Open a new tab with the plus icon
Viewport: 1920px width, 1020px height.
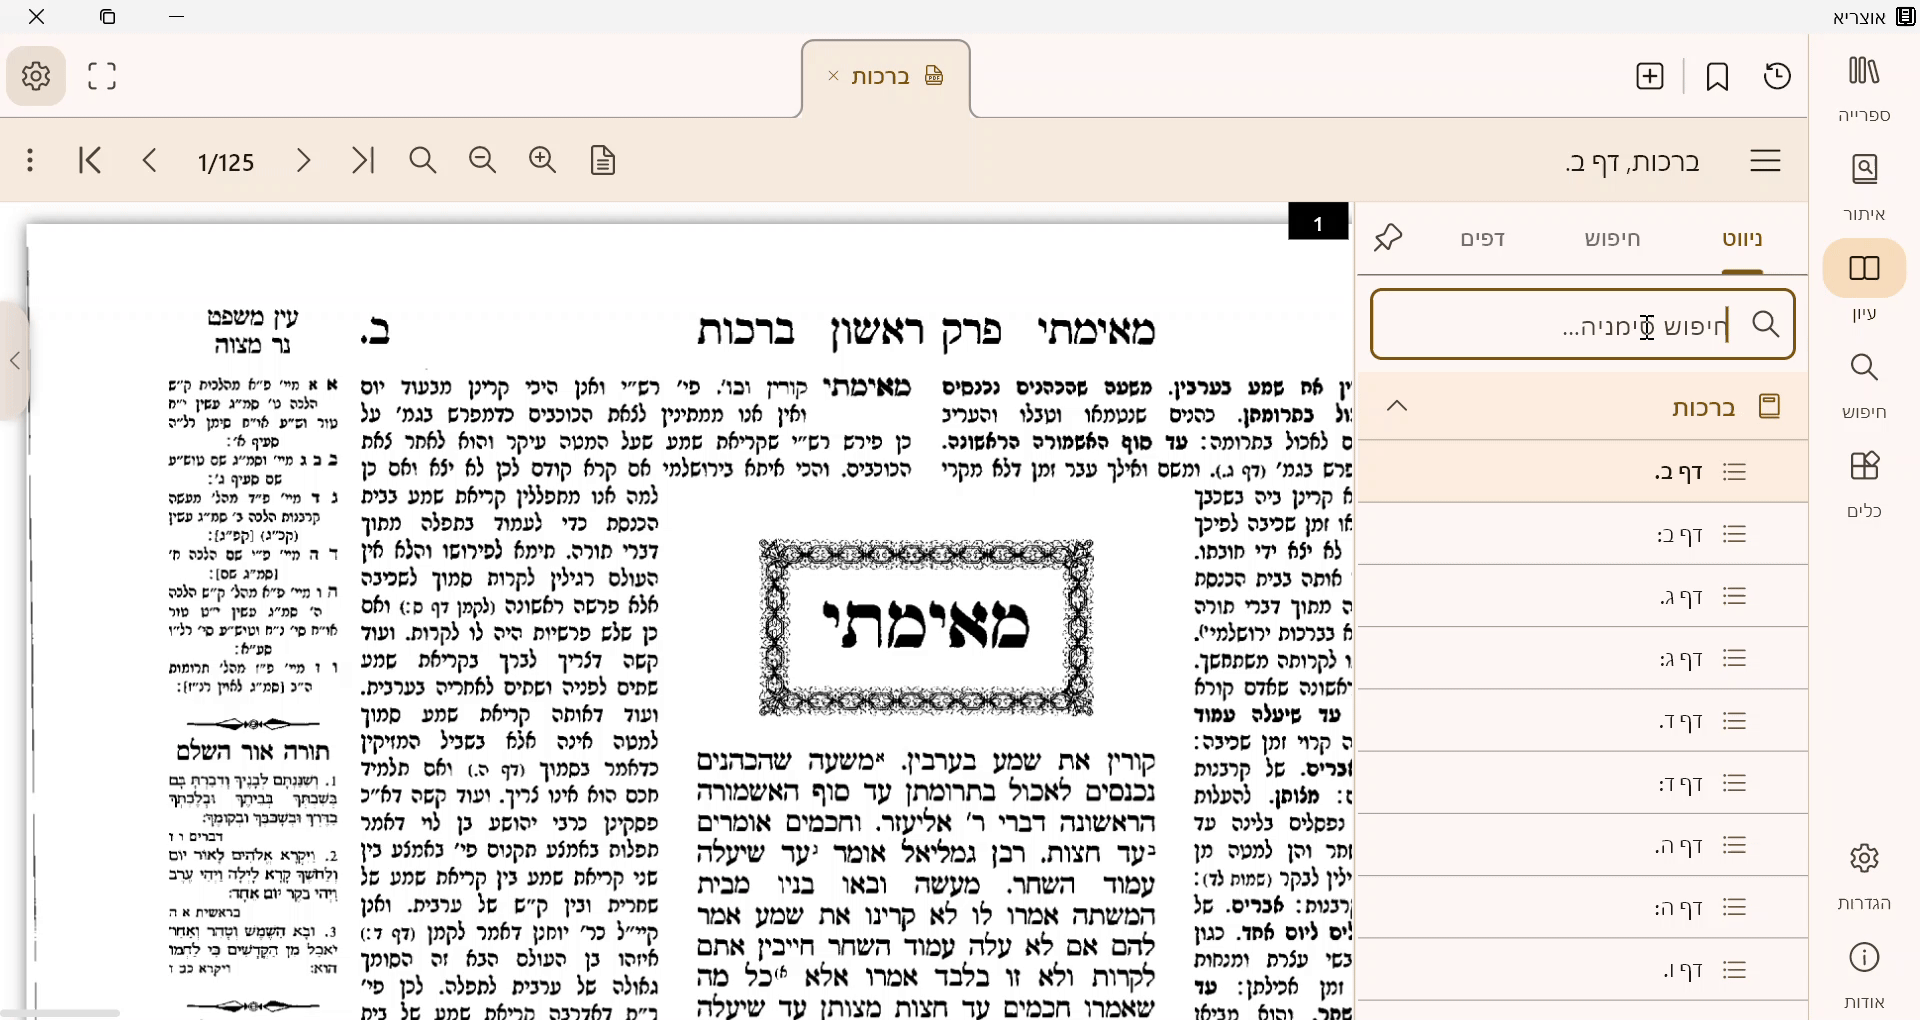tap(1649, 75)
